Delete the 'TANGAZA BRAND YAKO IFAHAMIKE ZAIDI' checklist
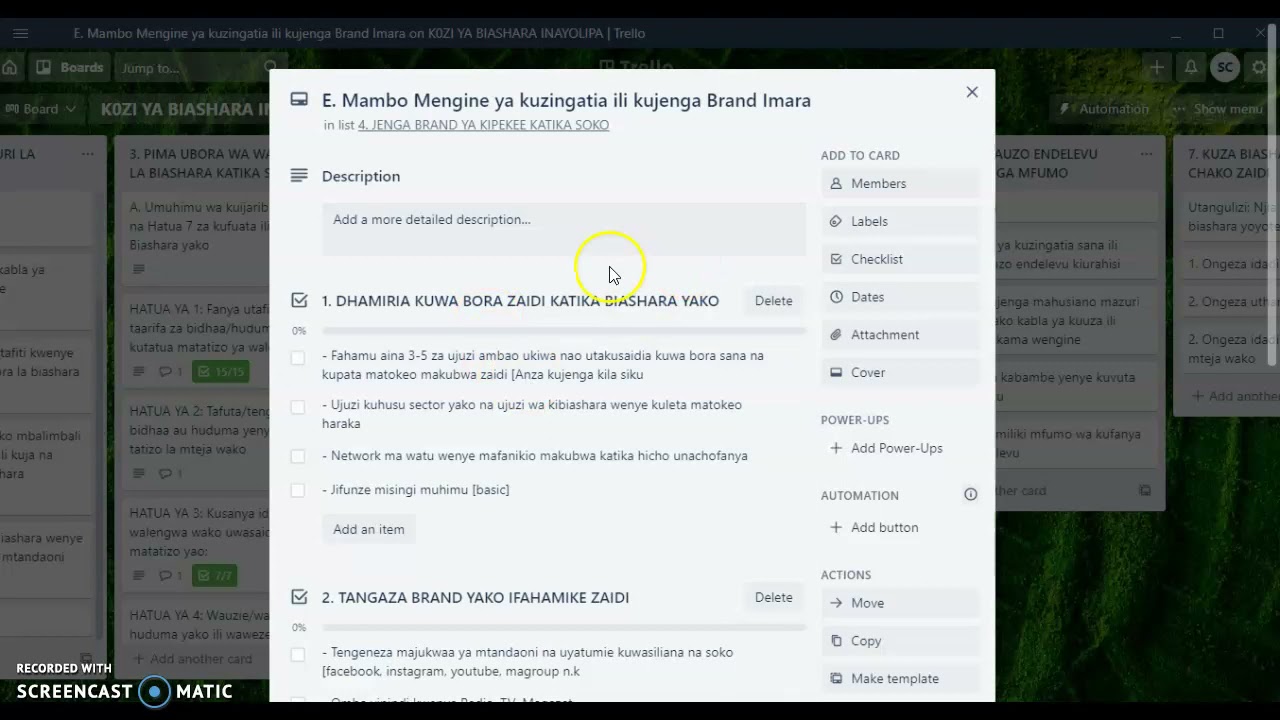This screenshot has width=1280, height=720. coord(773,598)
